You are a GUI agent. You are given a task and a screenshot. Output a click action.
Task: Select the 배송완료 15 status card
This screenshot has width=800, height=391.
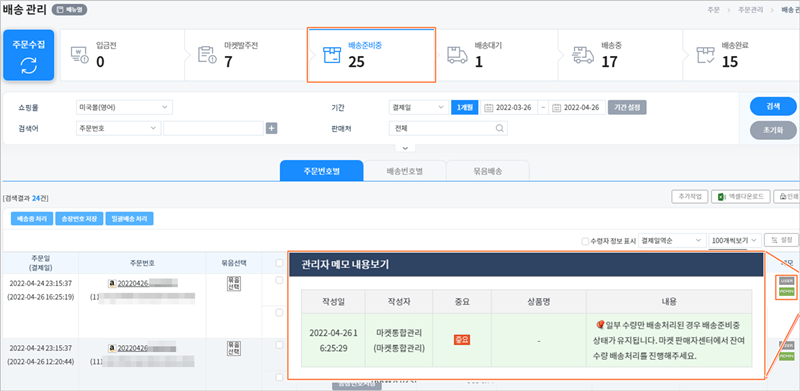(x=741, y=55)
